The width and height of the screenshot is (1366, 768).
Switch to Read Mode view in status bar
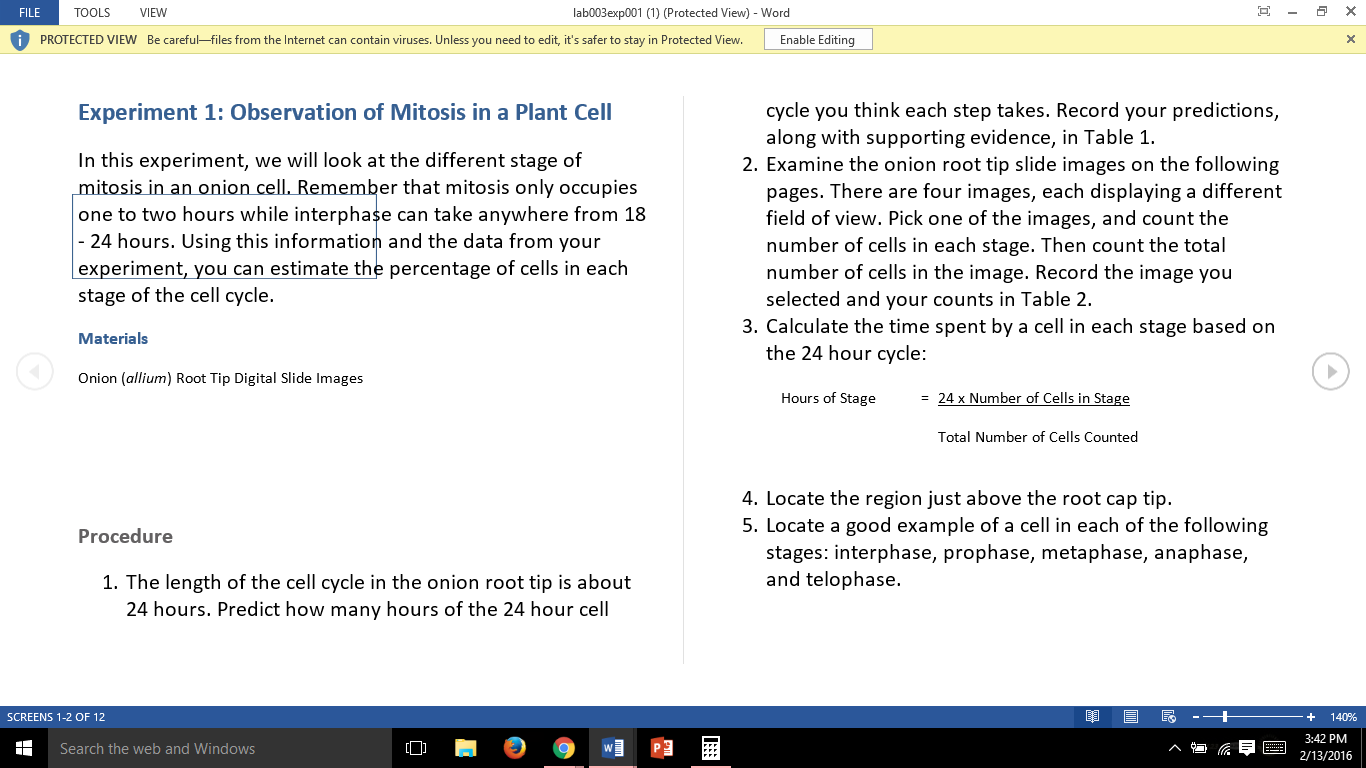(1093, 717)
